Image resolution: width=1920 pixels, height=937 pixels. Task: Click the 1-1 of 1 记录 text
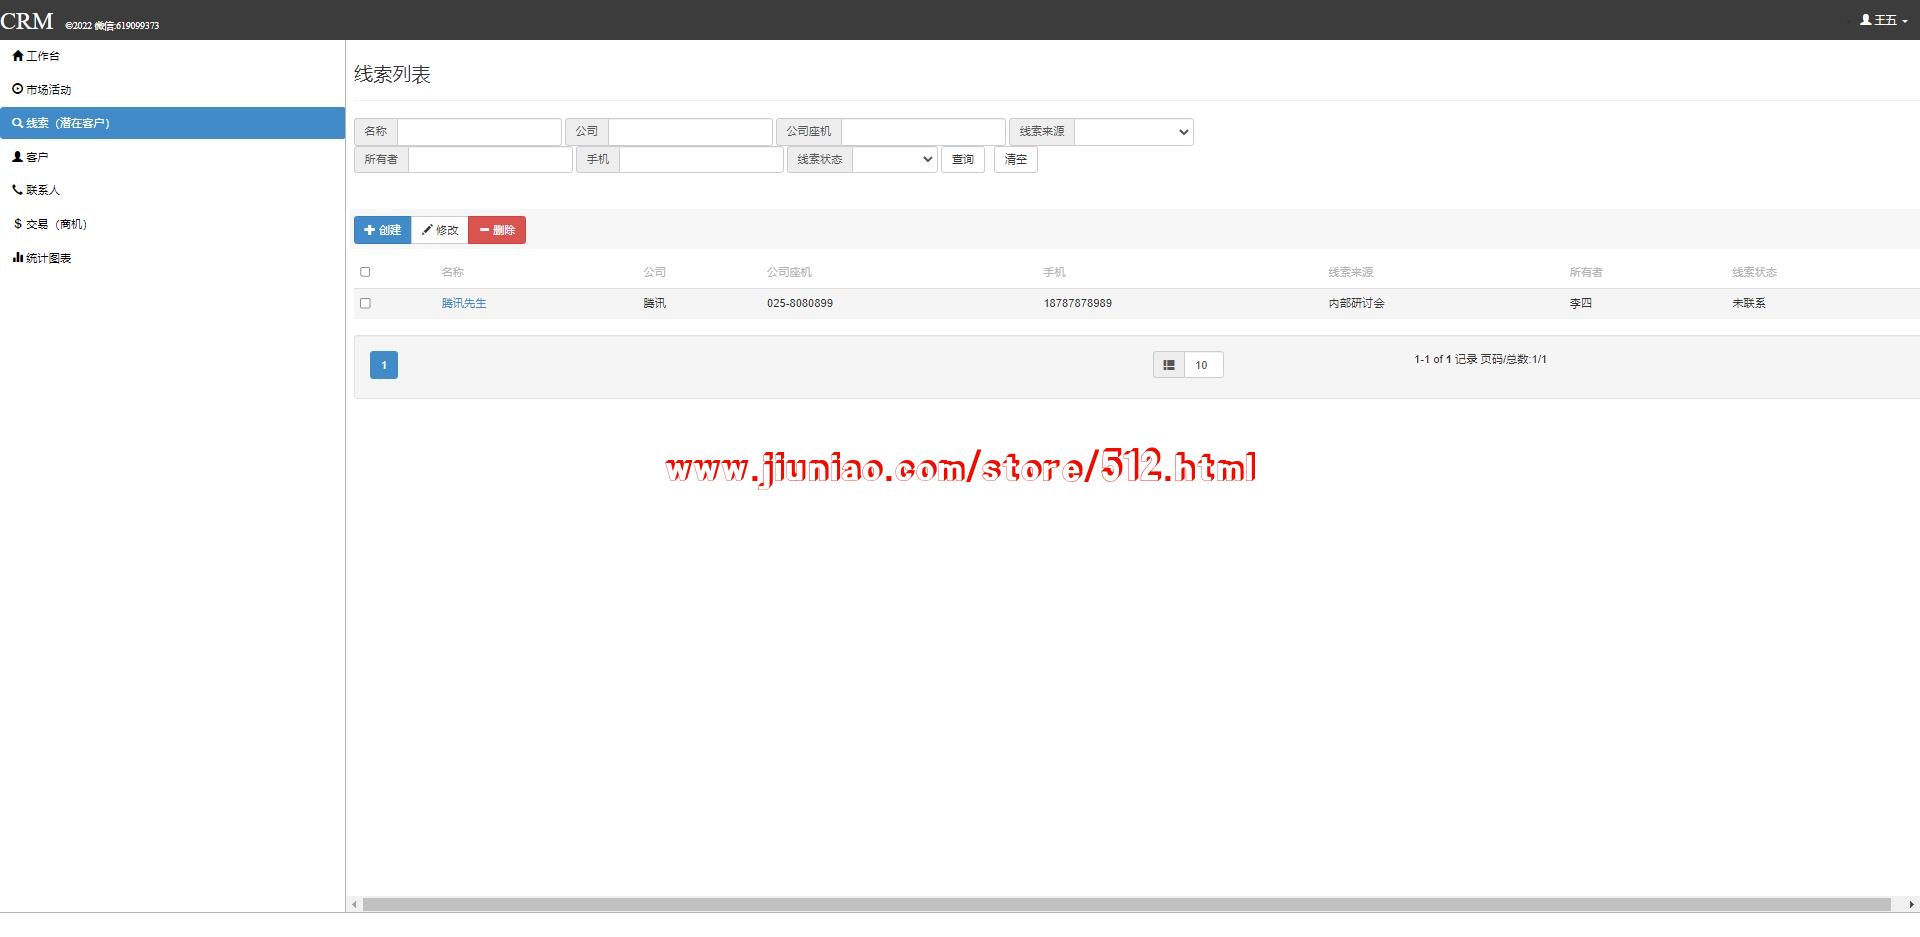coord(1446,359)
